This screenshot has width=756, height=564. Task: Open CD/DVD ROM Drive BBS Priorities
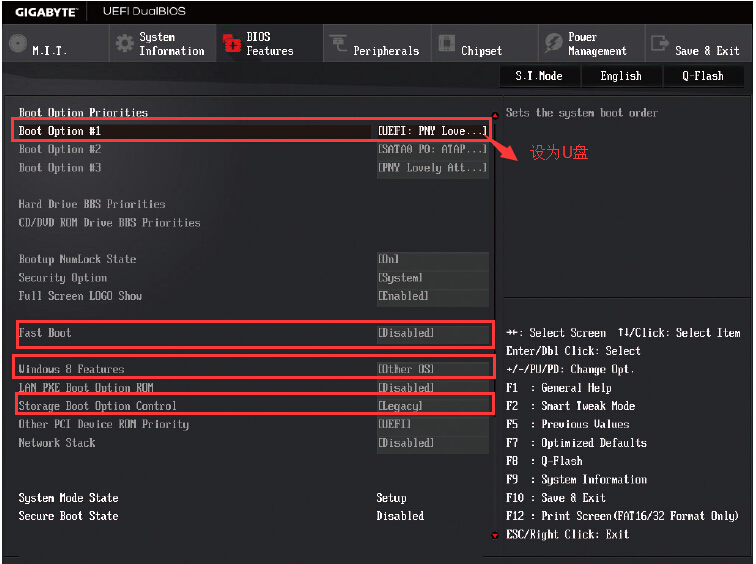109,223
